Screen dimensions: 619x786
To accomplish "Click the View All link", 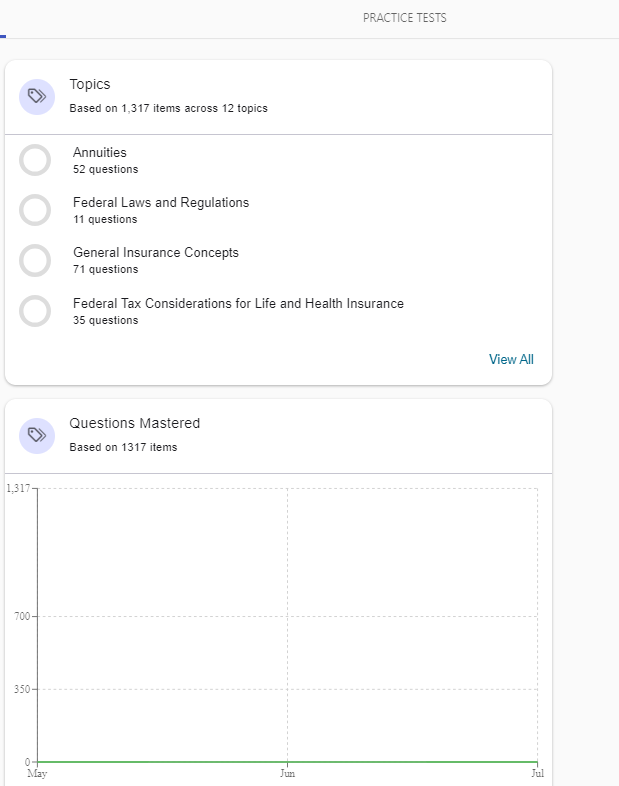I will pos(511,359).
